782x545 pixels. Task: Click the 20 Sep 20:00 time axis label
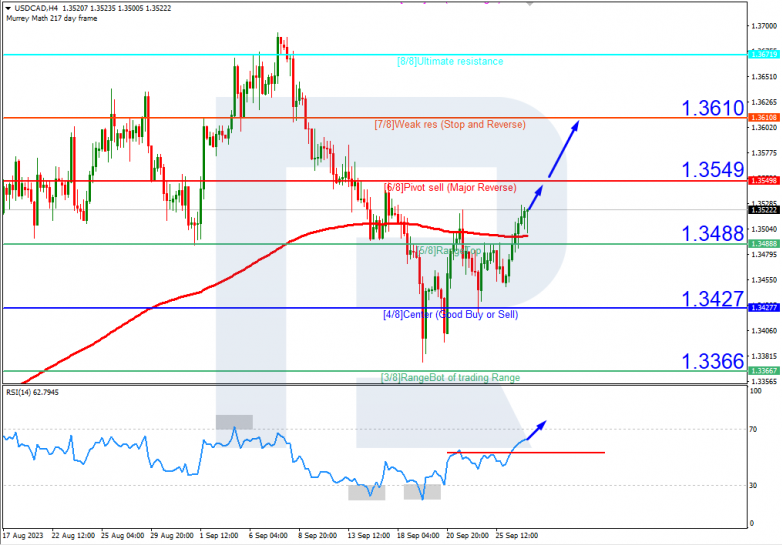[x=467, y=536]
